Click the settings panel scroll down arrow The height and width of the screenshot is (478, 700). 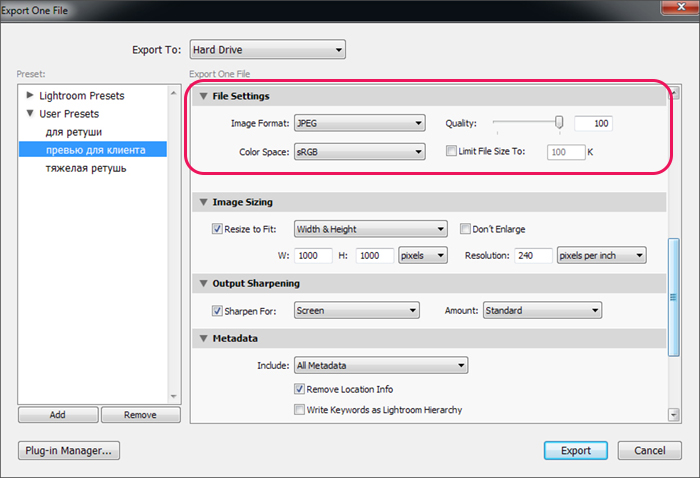pos(674,415)
